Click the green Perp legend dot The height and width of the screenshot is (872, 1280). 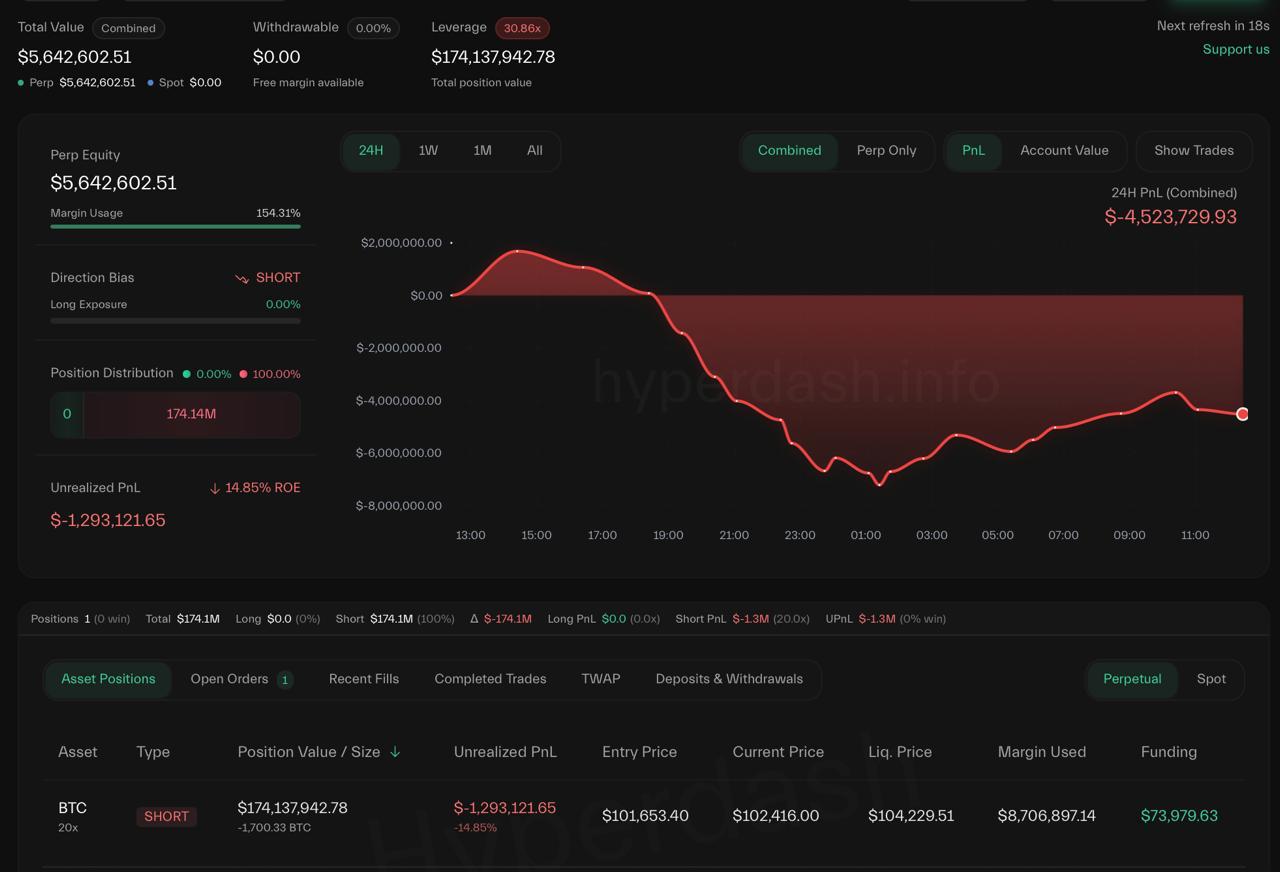21,83
